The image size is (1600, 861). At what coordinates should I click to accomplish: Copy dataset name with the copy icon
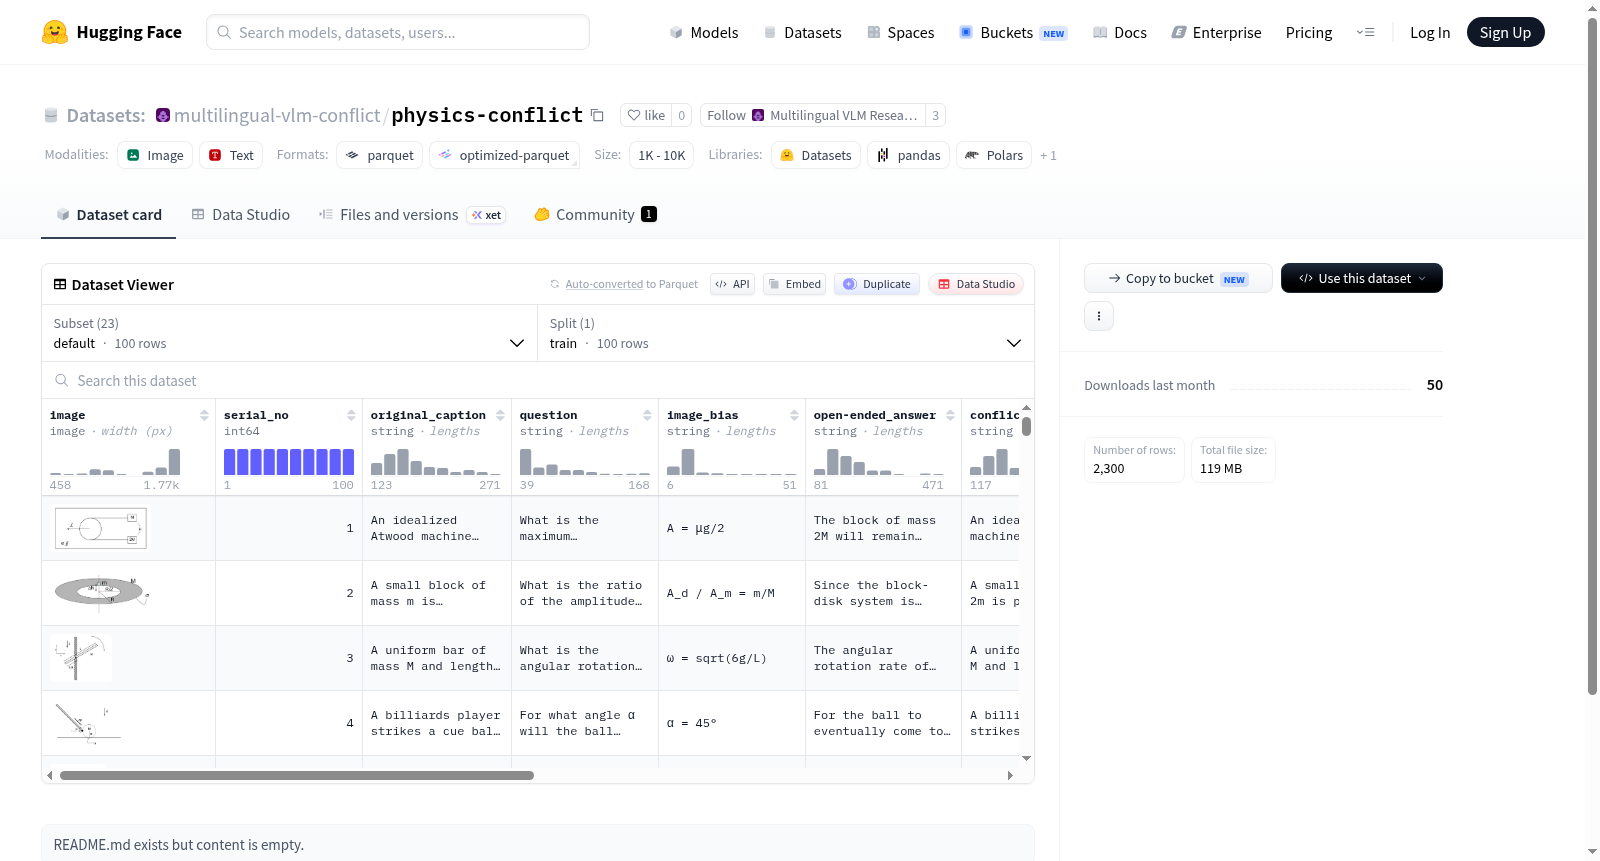(597, 115)
